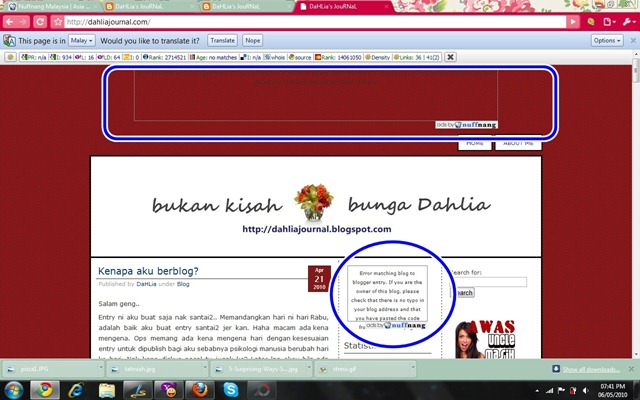Screen dimensions: 640x400
Task: Click the Search for input field
Action: coord(489,282)
